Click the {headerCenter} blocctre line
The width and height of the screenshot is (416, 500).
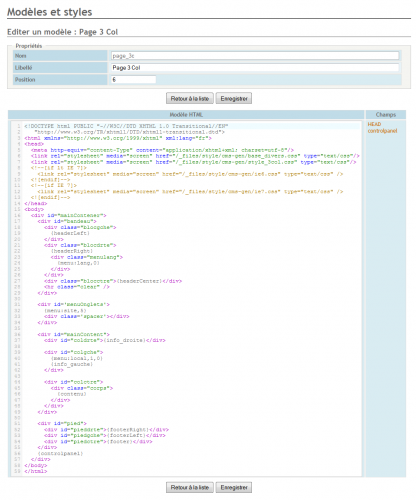[113, 281]
